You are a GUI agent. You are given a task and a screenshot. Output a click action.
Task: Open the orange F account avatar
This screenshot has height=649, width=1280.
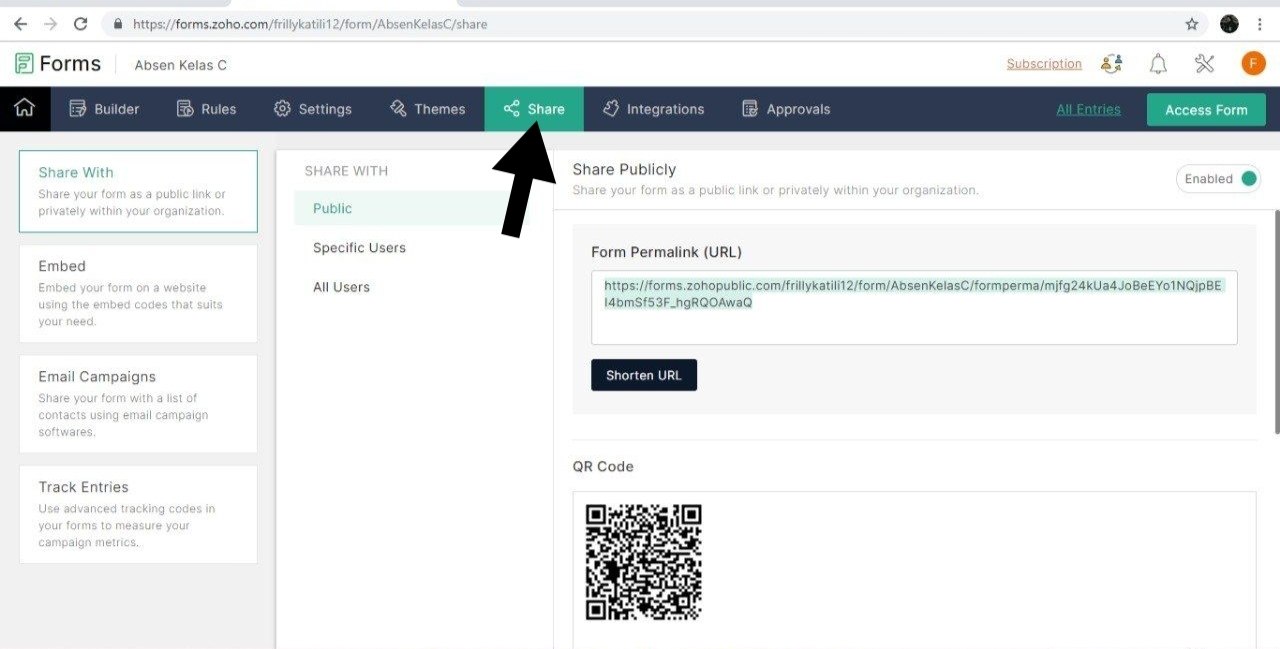click(x=1253, y=64)
